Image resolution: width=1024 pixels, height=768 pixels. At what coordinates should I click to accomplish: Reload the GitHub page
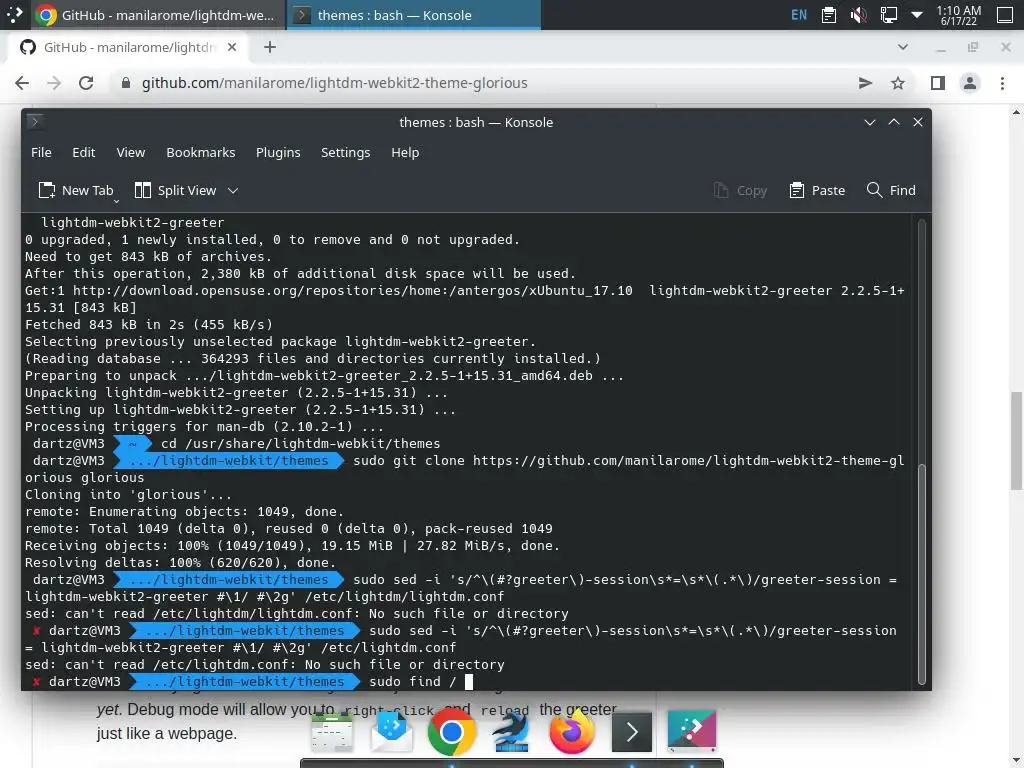coord(86,83)
